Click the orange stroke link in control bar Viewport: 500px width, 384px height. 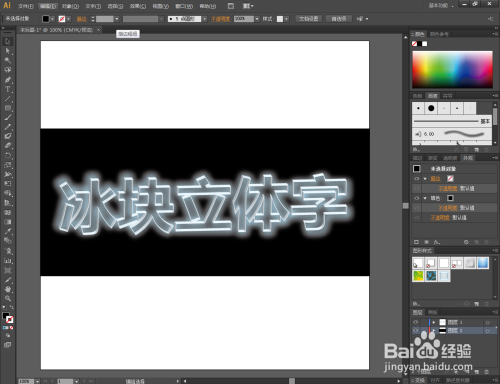[81, 19]
